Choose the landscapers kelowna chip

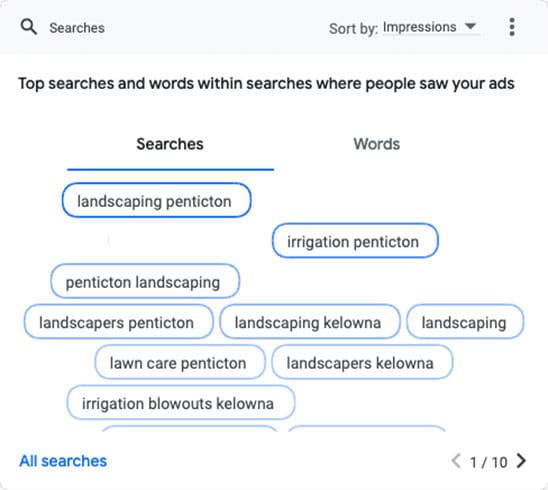[362, 362]
